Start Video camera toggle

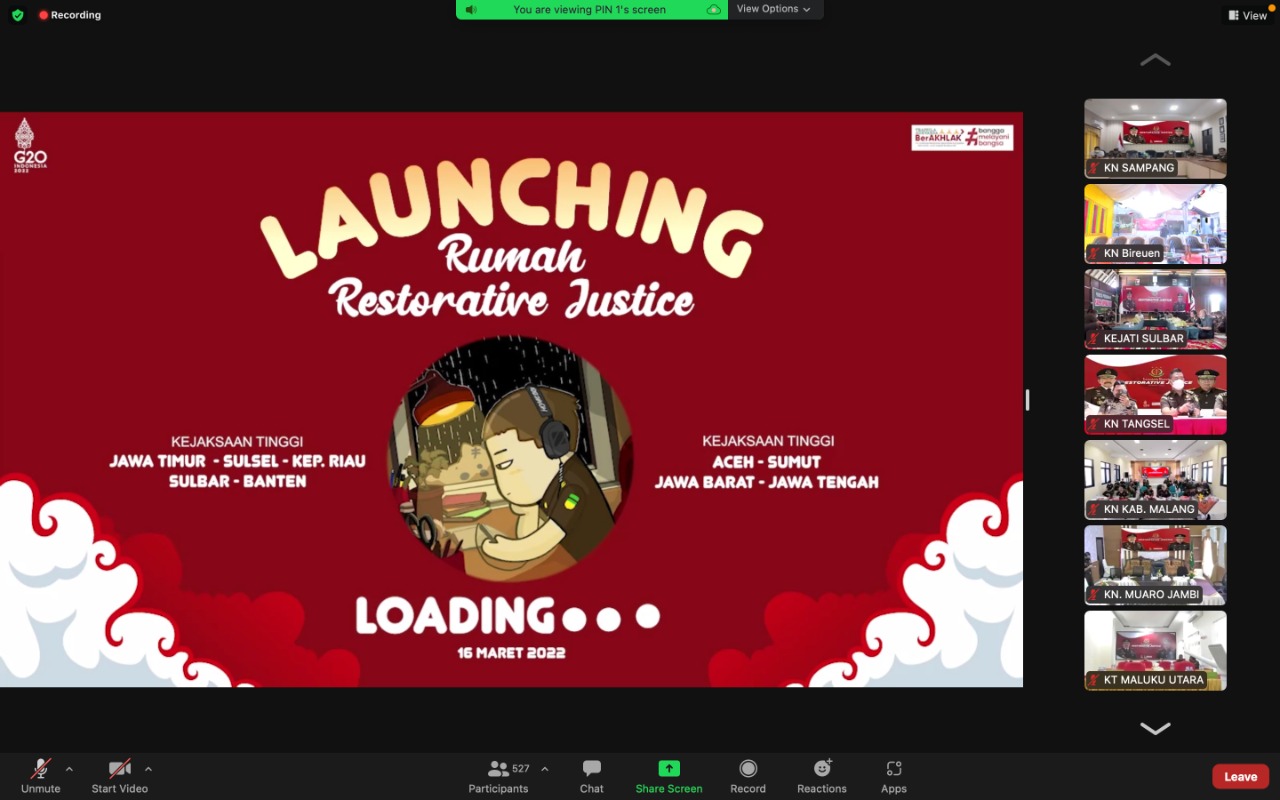pyautogui.click(x=120, y=775)
